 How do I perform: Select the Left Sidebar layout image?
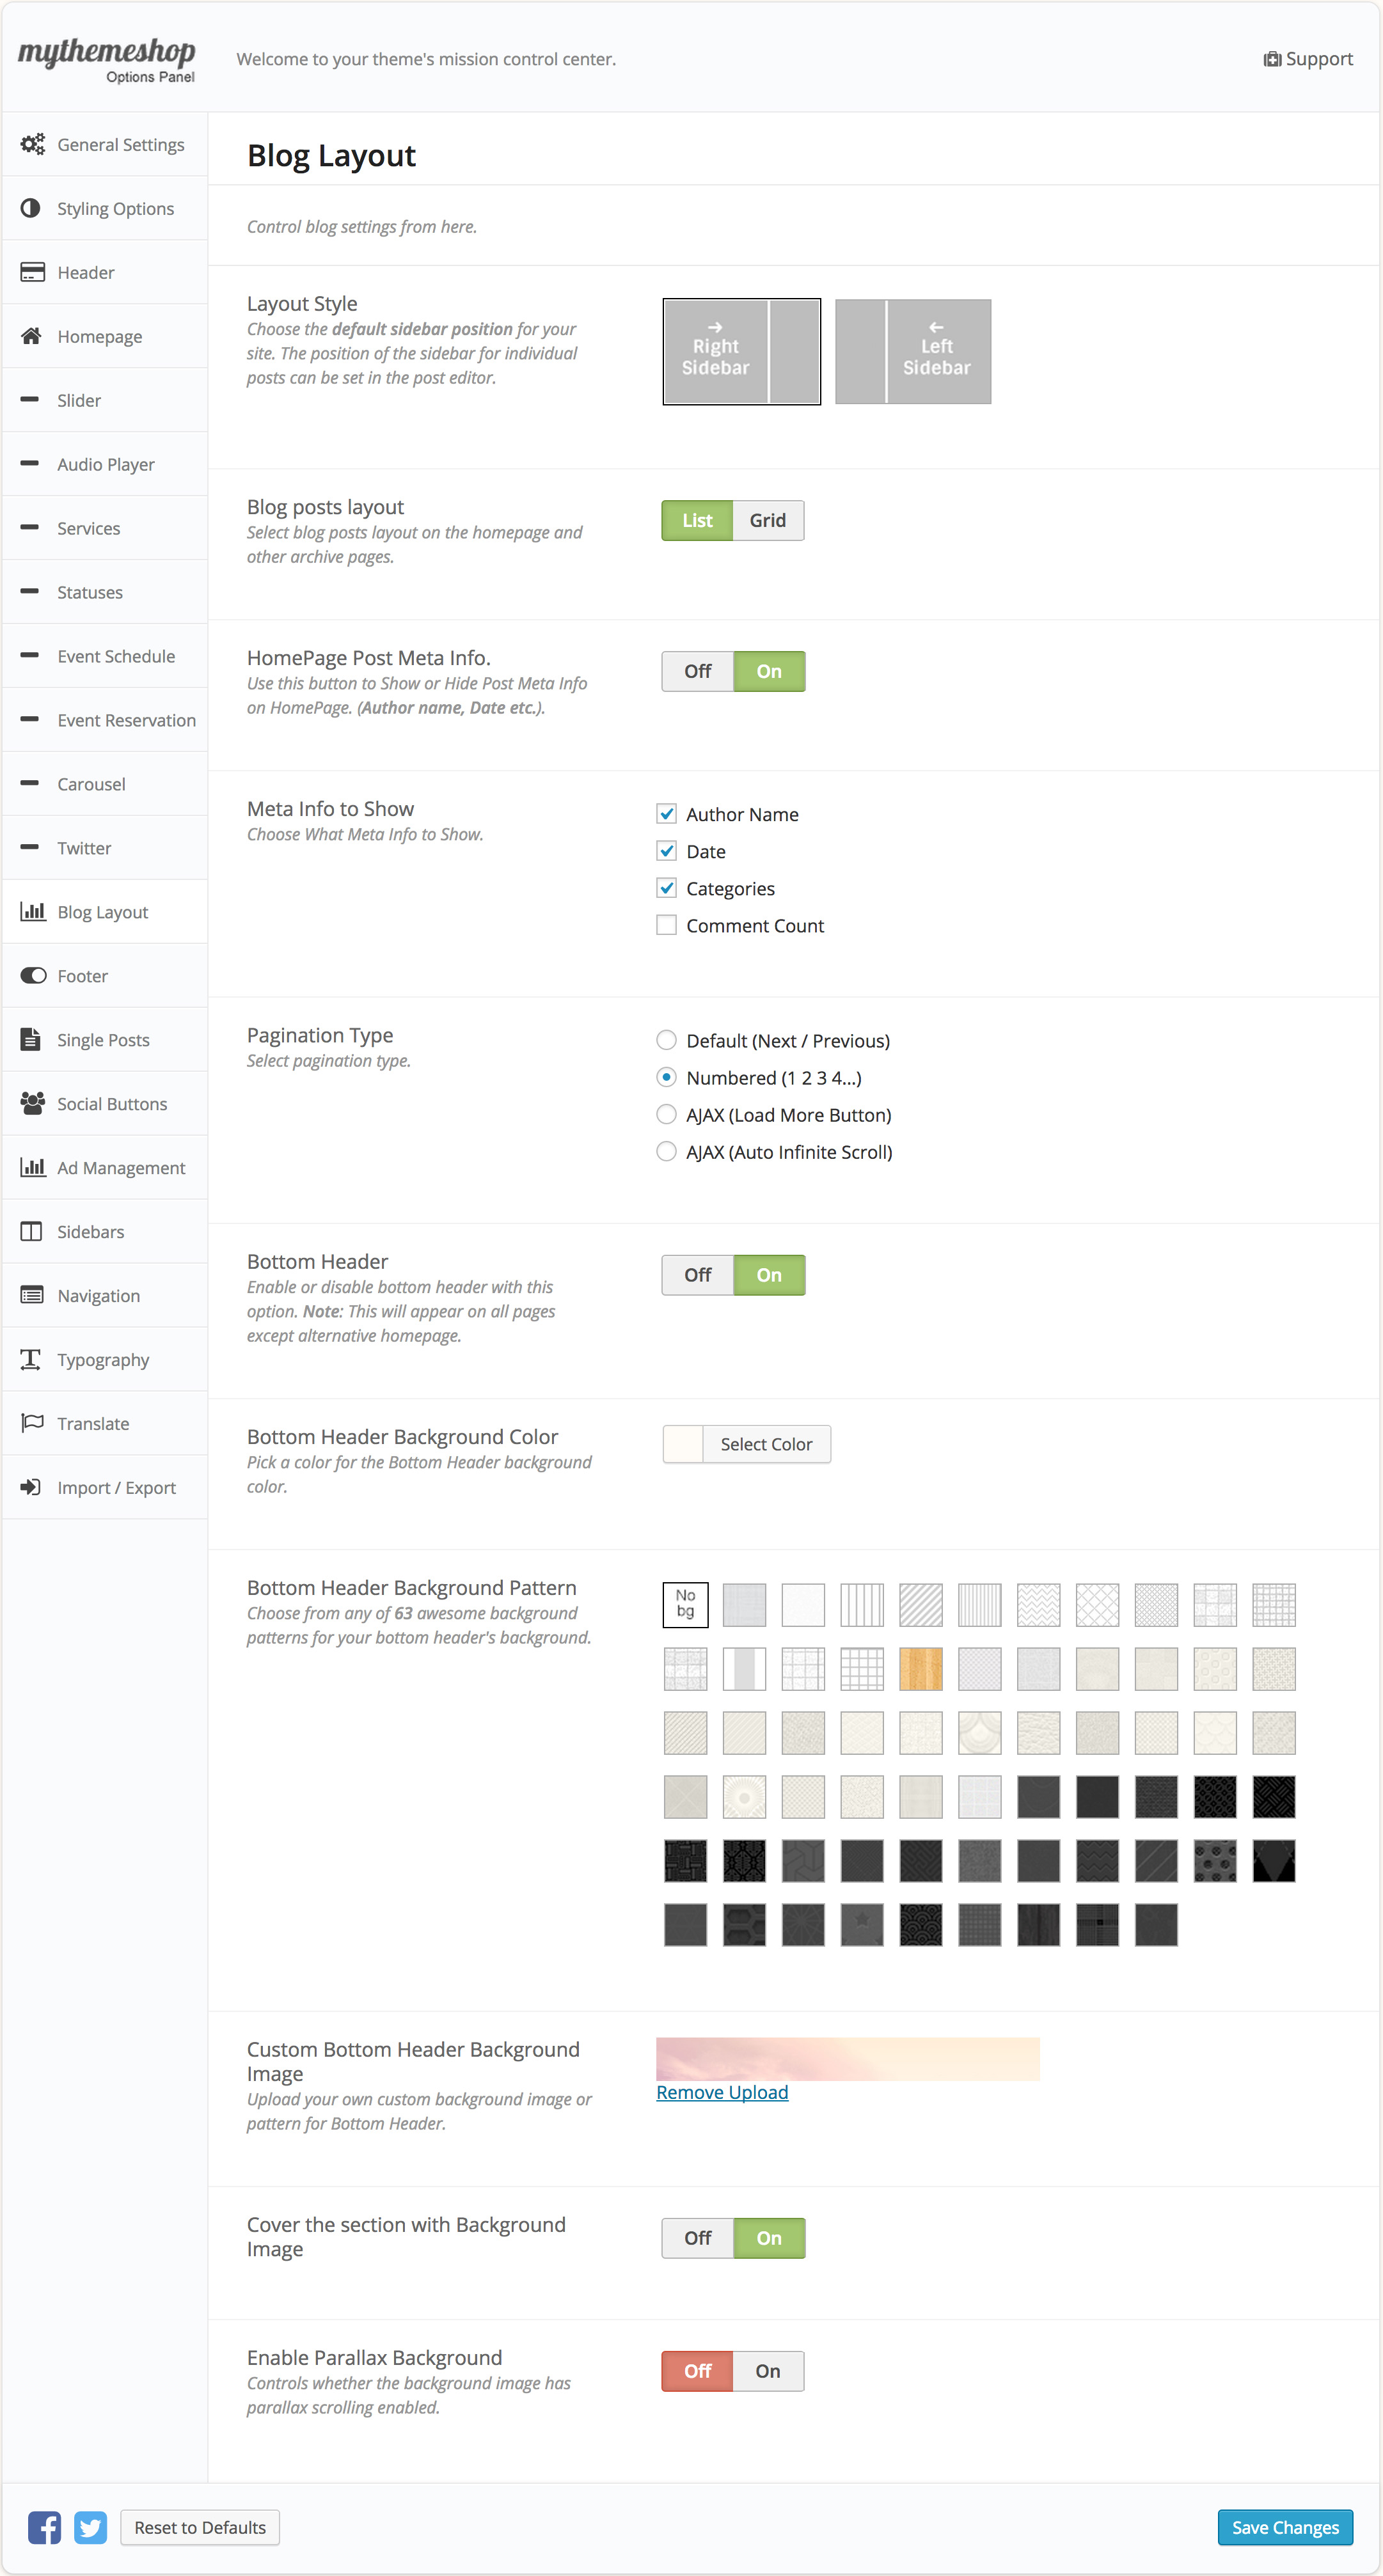[912, 352]
